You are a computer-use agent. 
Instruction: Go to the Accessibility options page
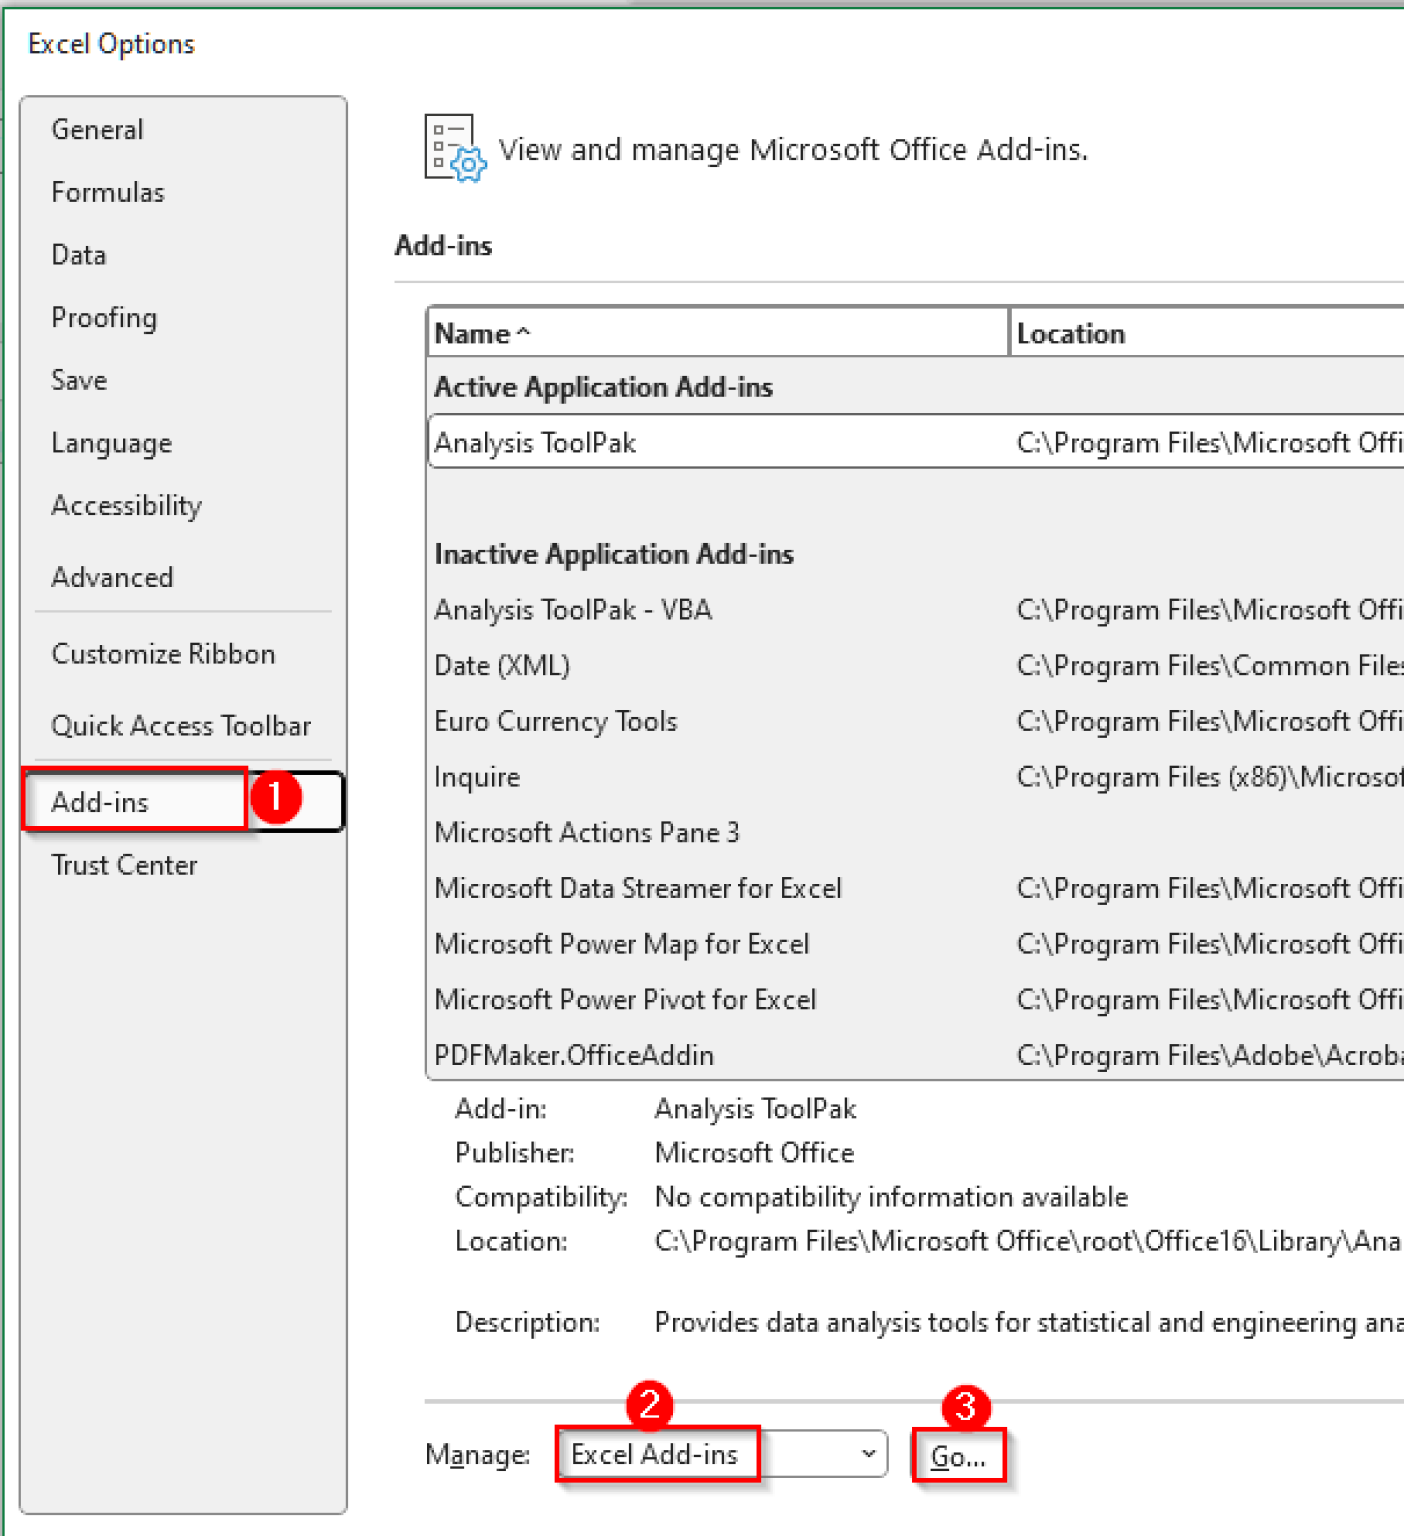point(126,505)
